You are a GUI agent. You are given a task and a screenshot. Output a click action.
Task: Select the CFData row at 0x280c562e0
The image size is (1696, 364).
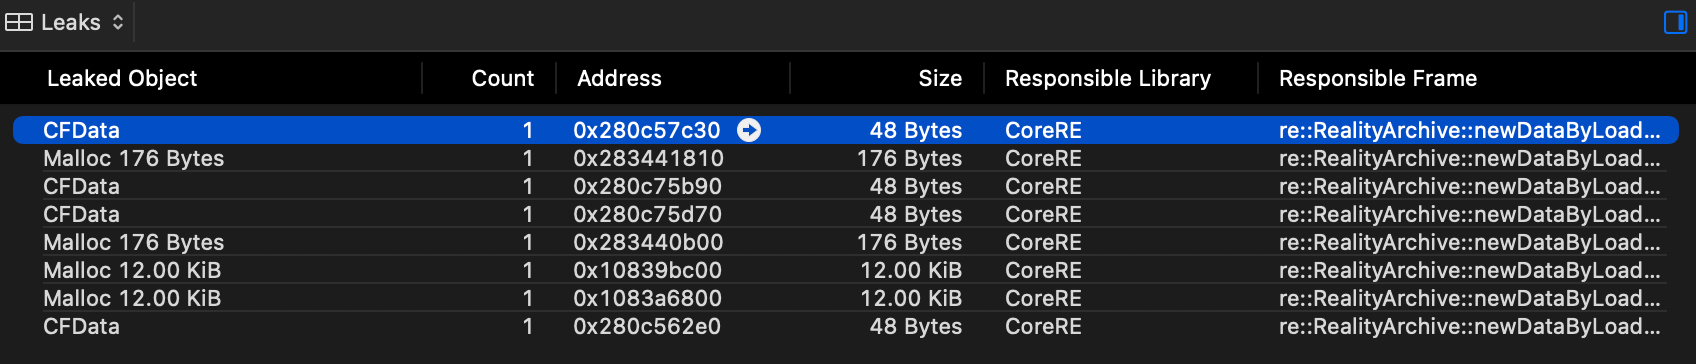point(846,326)
